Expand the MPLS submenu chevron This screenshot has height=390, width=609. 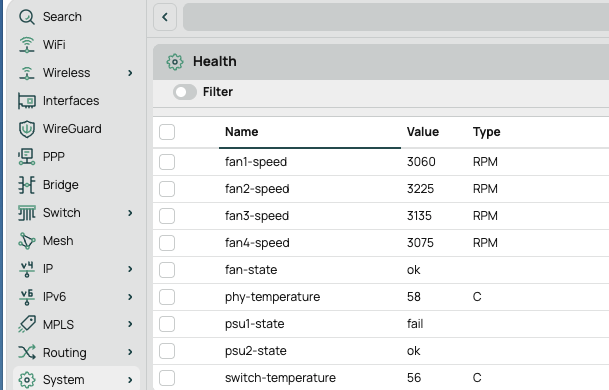tap(130, 324)
